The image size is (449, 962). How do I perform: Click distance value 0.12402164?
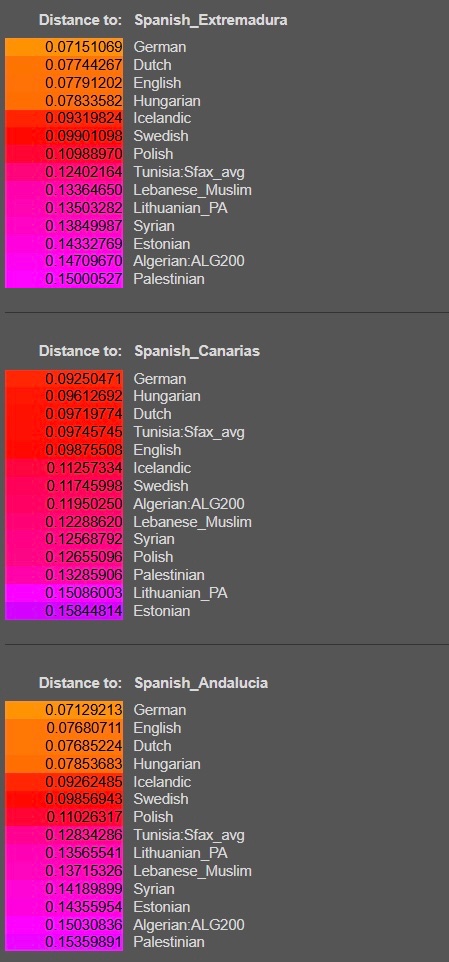[85, 172]
